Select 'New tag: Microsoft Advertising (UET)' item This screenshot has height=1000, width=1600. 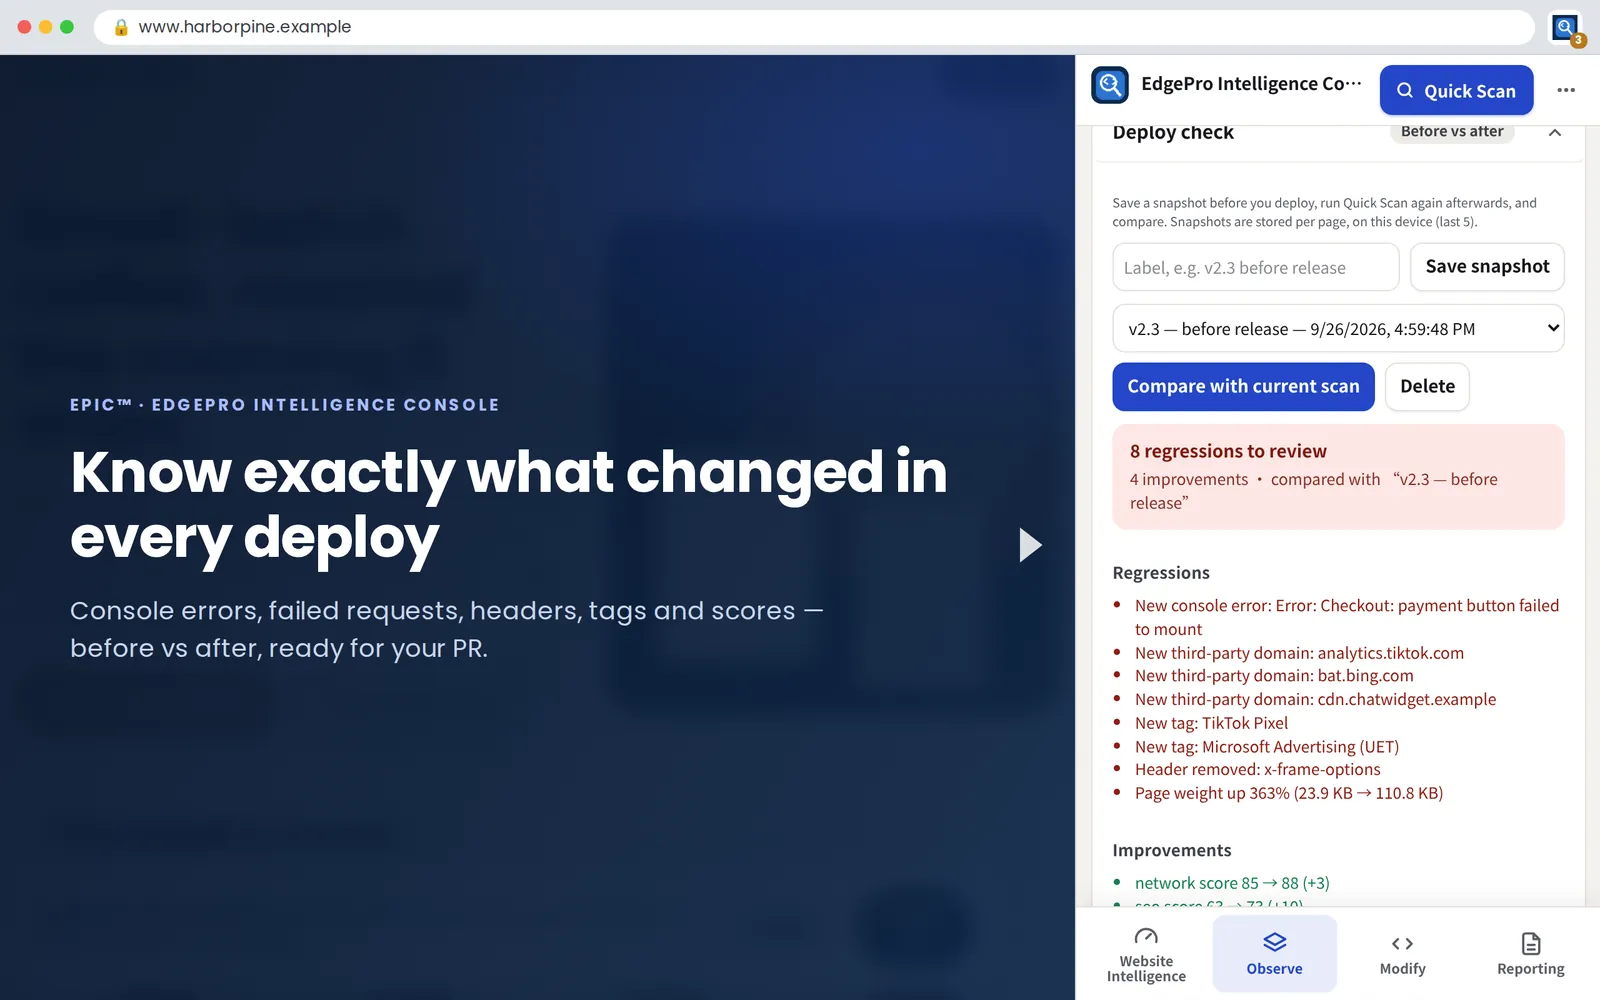(1266, 746)
